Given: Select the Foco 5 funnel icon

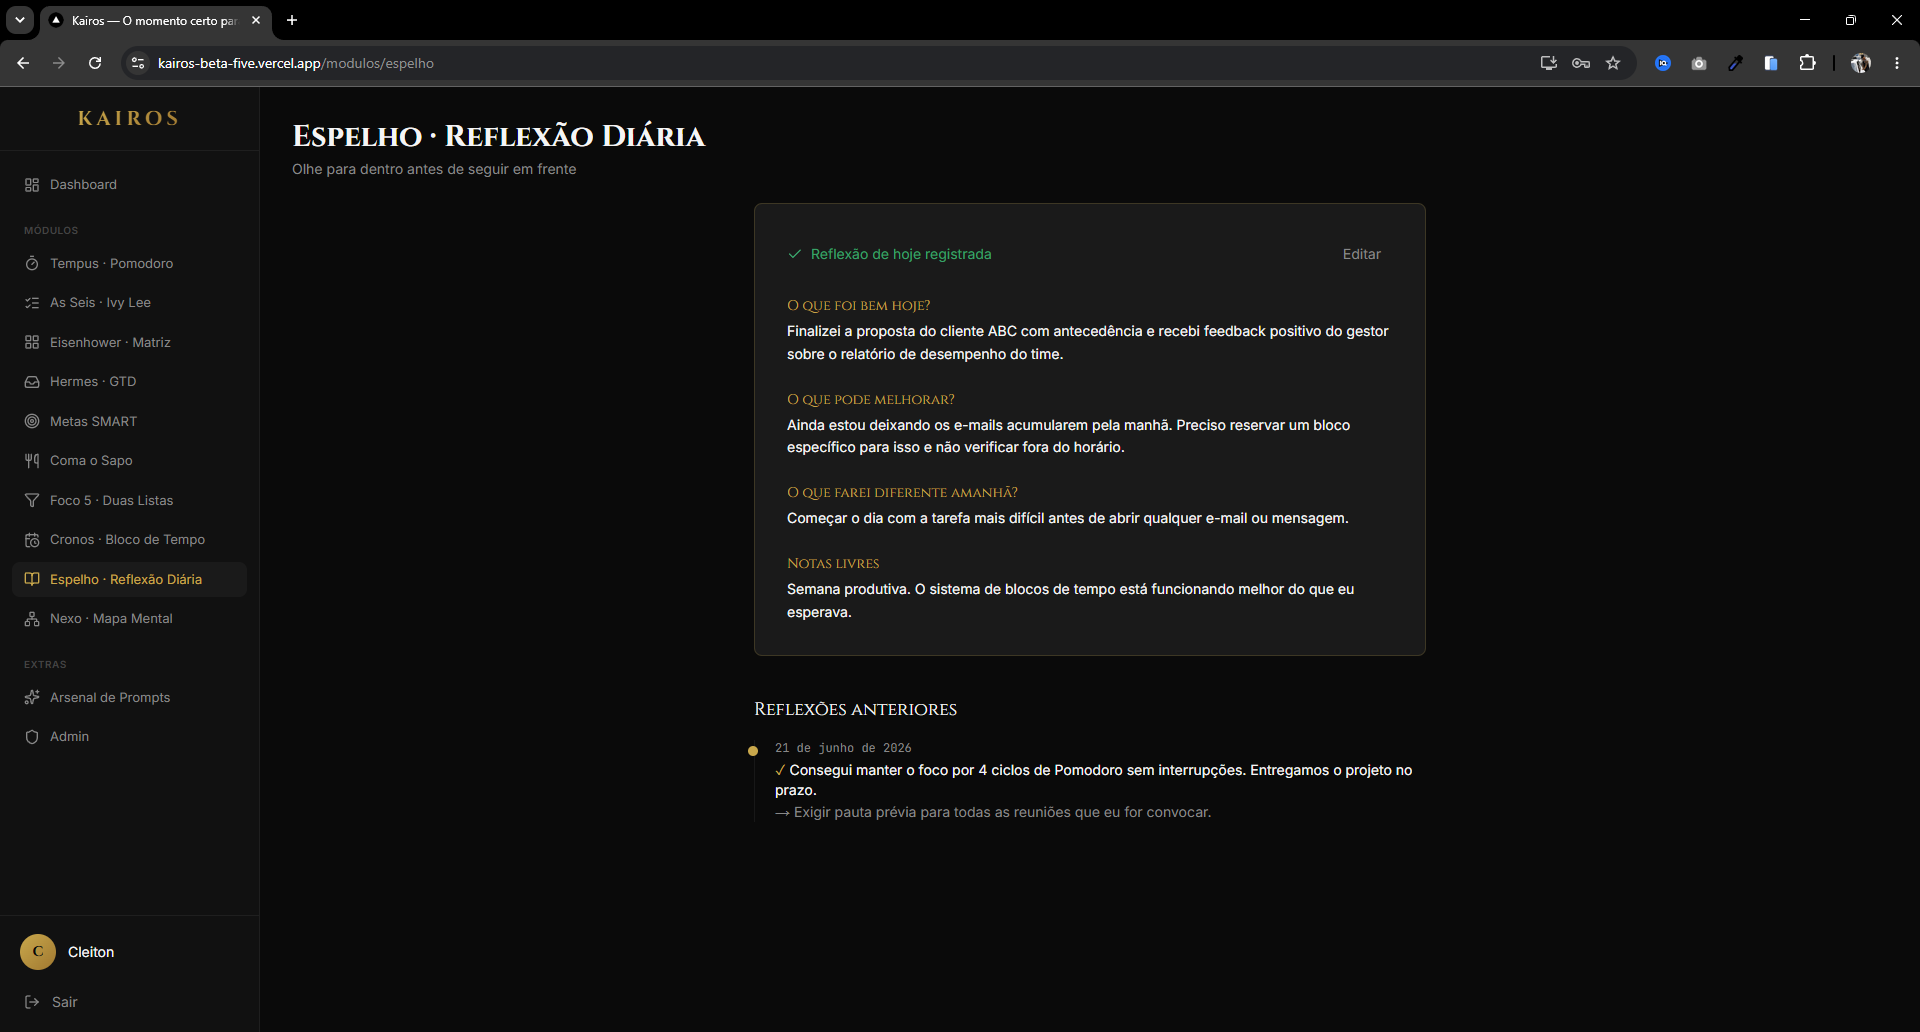Looking at the screenshot, I should pyautogui.click(x=32, y=501).
